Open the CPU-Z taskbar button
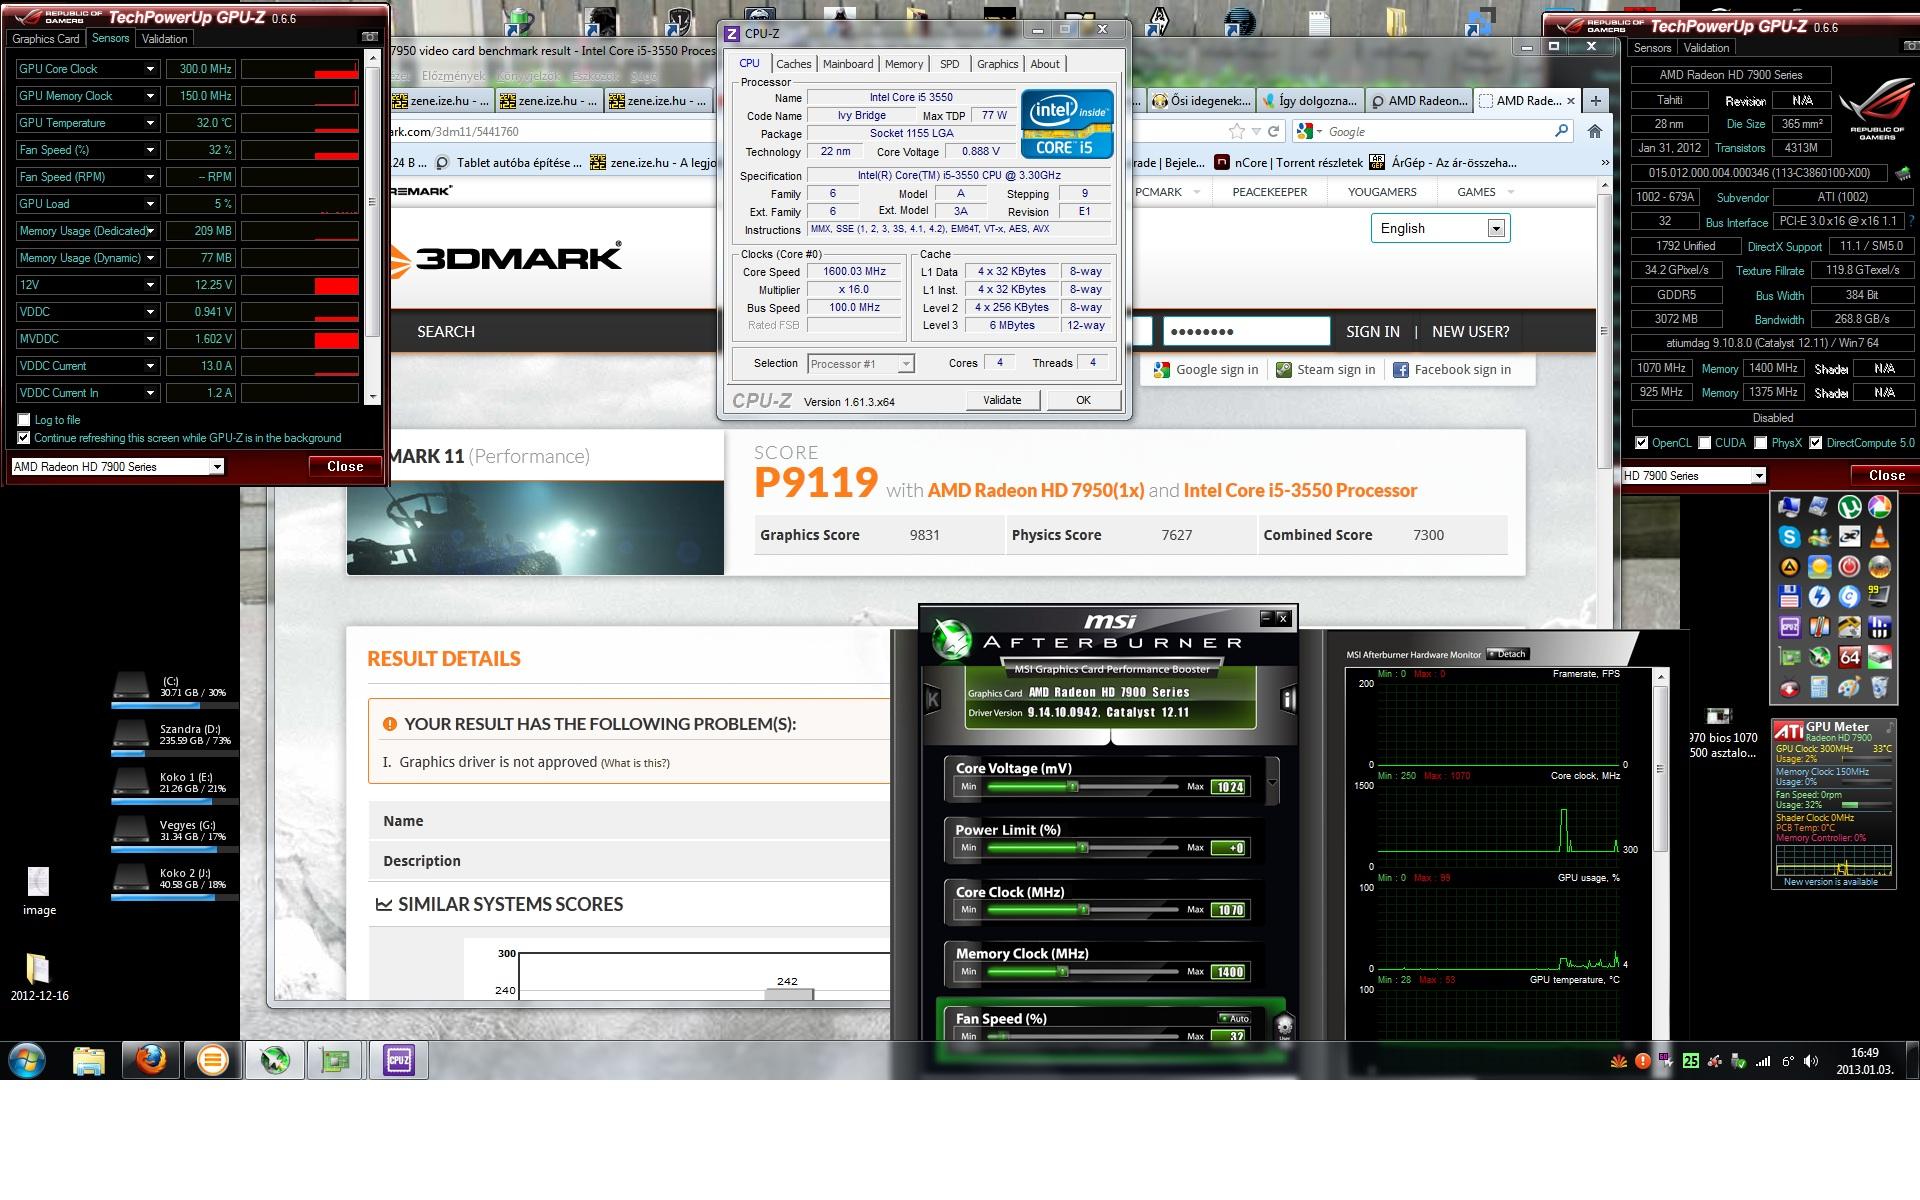Image resolution: width=1920 pixels, height=1200 pixels. click(398, 1060)
